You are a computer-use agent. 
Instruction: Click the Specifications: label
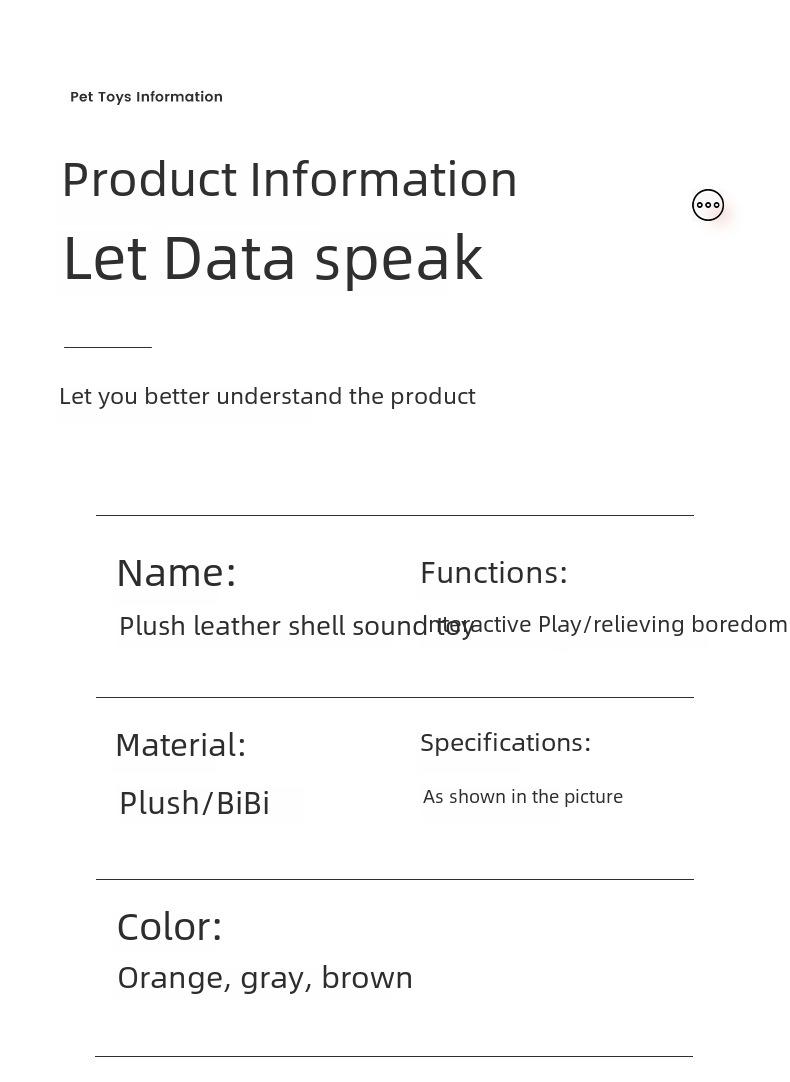point(505,743)
